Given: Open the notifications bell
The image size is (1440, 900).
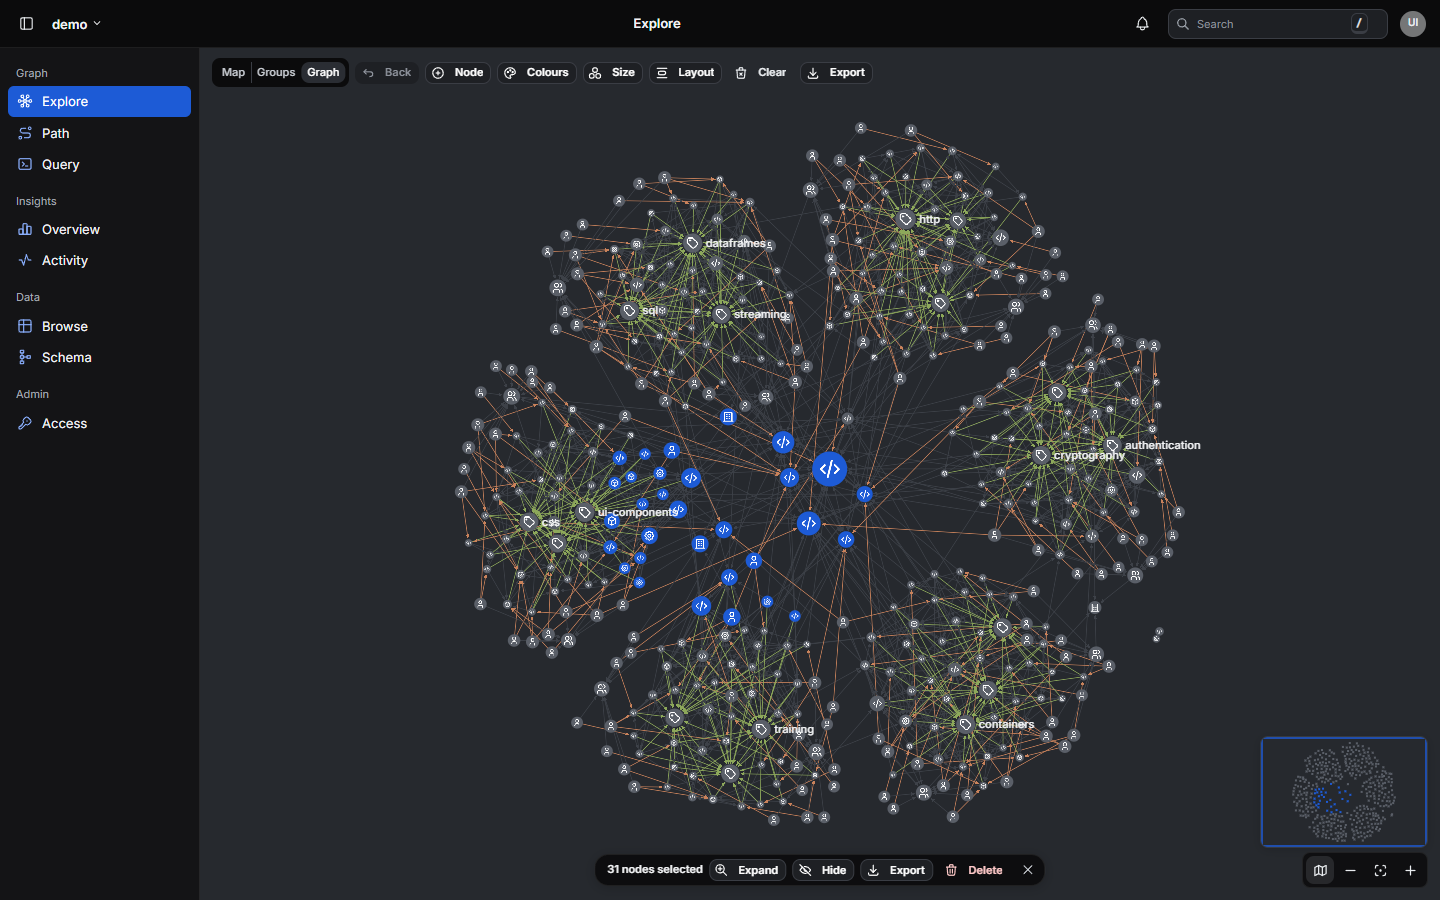Looking at the screenshot, I should [1142, 24].
